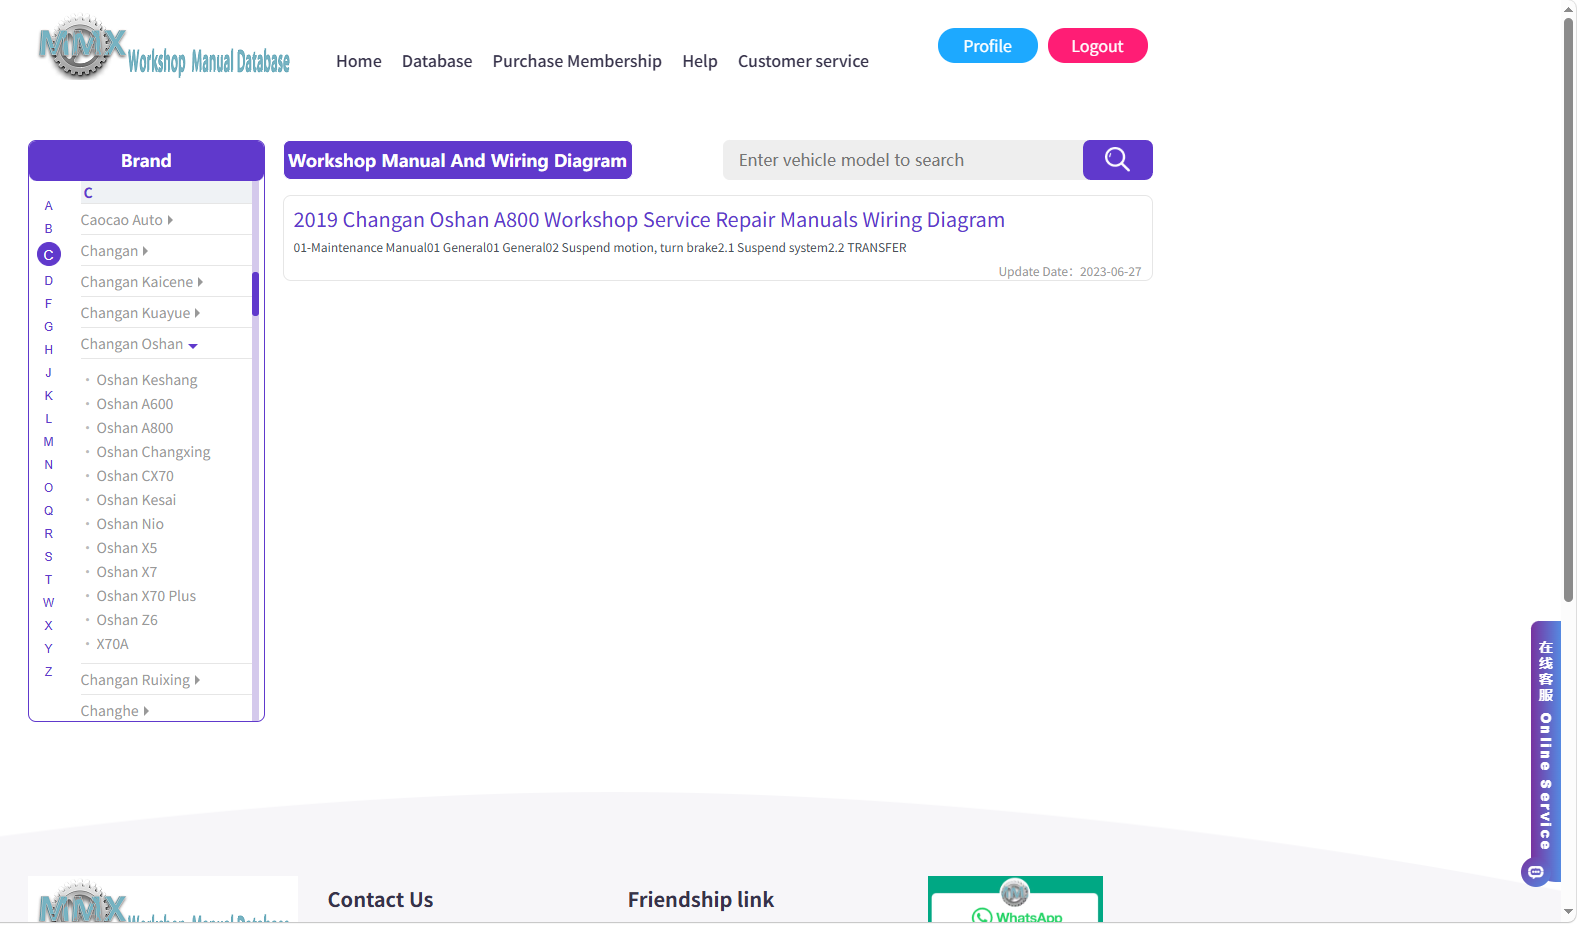Click the Logout button
Screen dimensions: 1580x925
(x=1097, y=46)
